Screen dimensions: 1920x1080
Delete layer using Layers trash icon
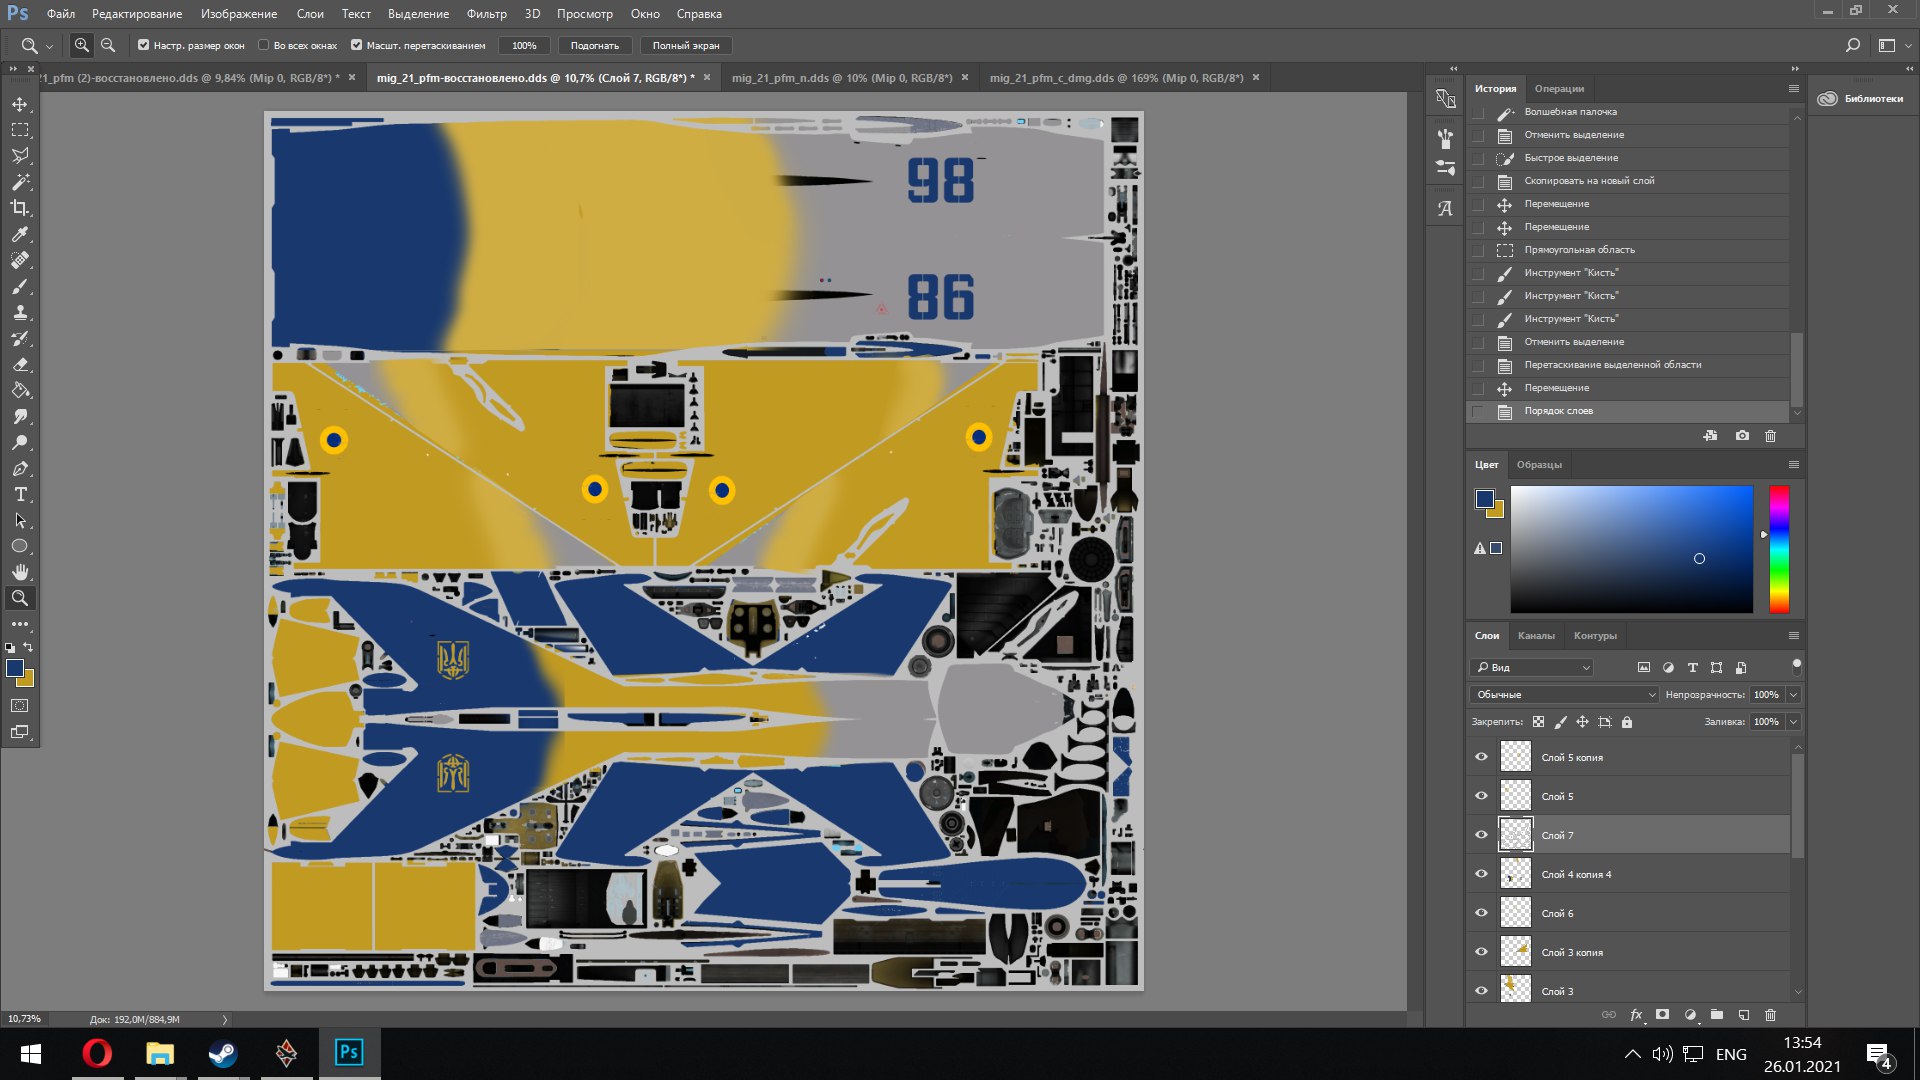pos(1771,1015)
